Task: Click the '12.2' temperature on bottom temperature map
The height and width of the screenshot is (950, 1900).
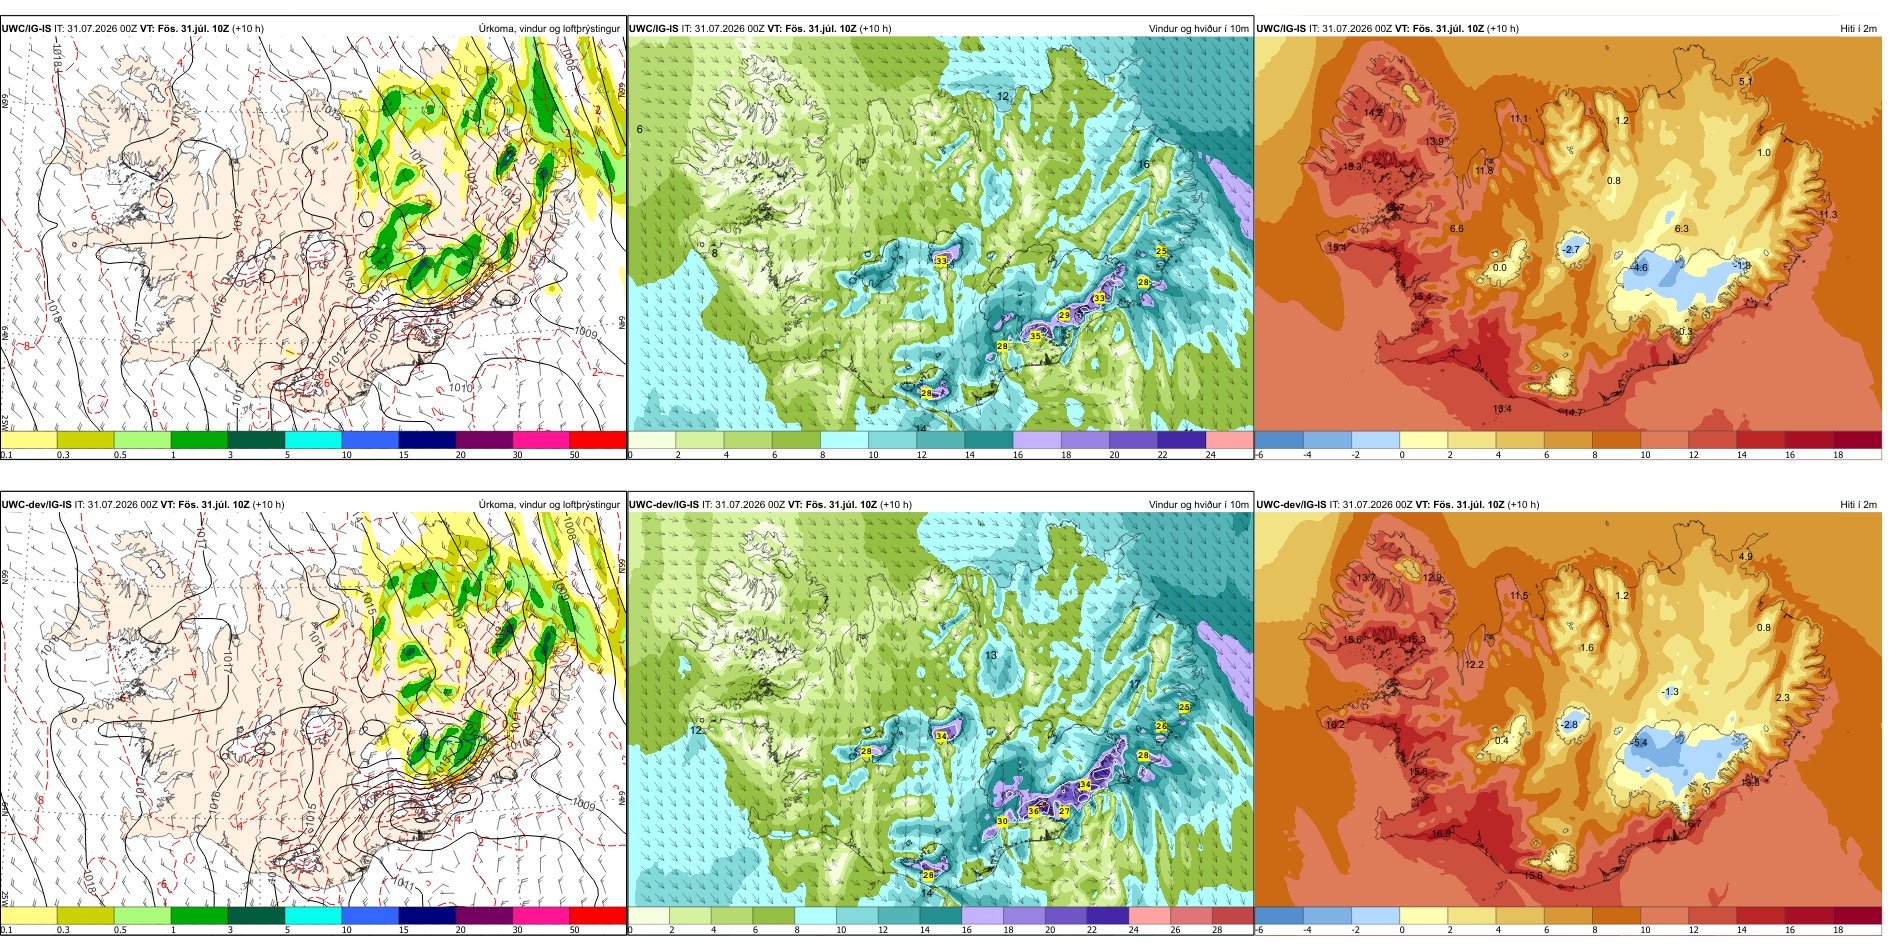Action: (1474, 665)
